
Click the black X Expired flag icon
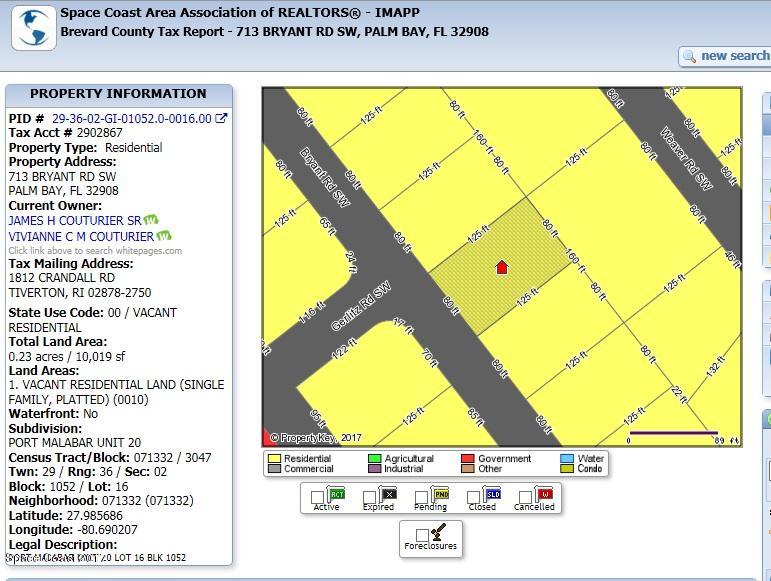pos(388,494)
